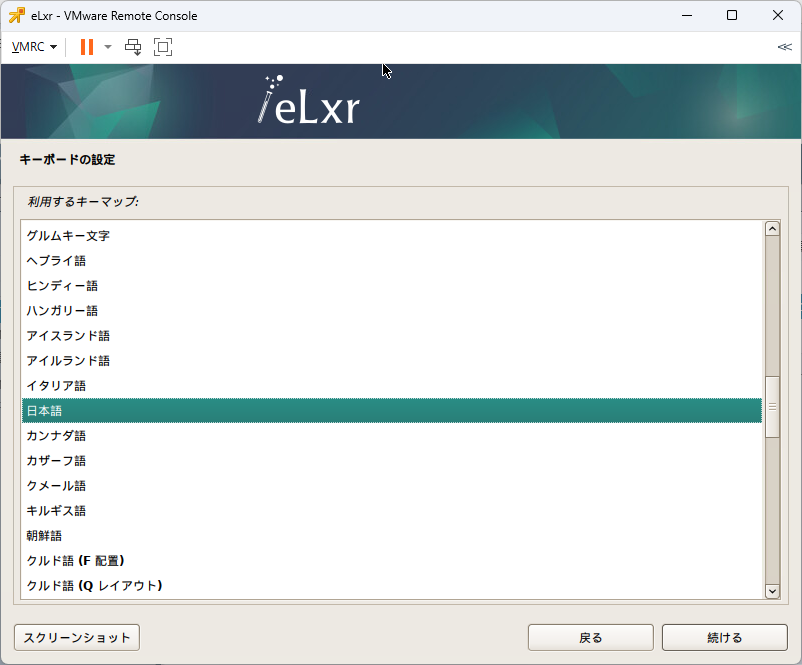Click the scrollbar up arrow

coord(772,229)
